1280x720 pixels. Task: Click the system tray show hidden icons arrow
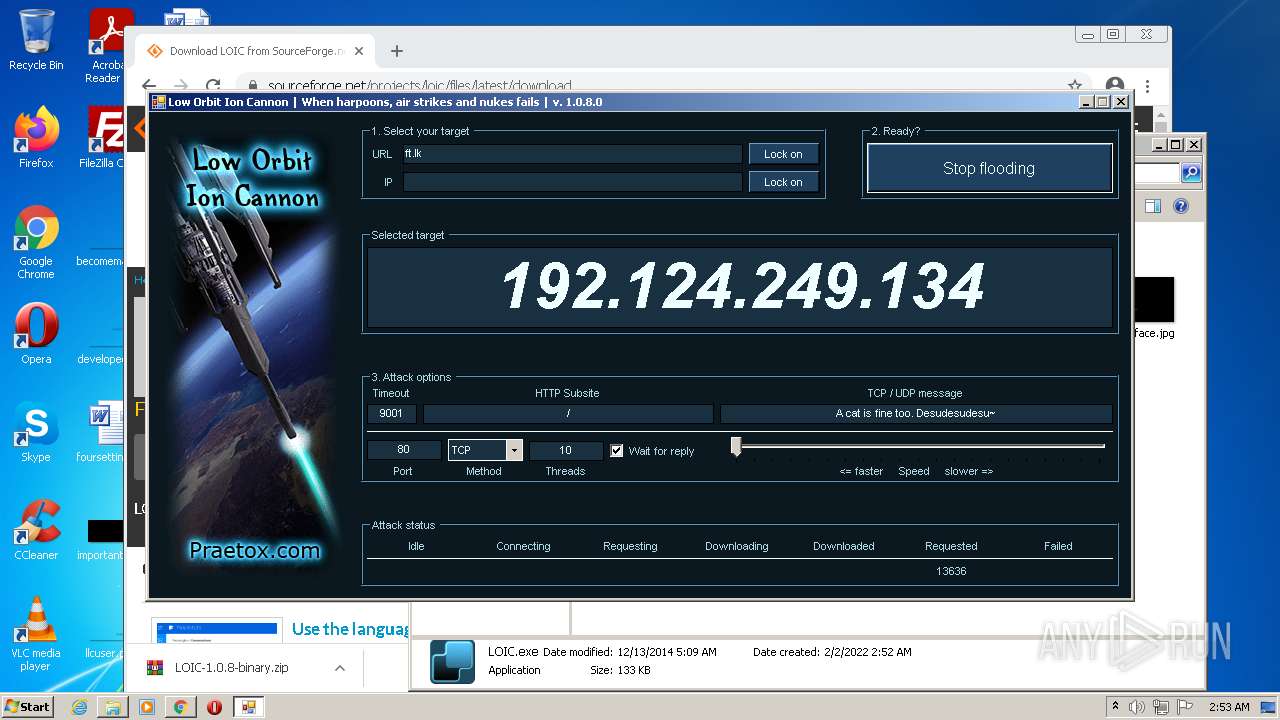1115,707
